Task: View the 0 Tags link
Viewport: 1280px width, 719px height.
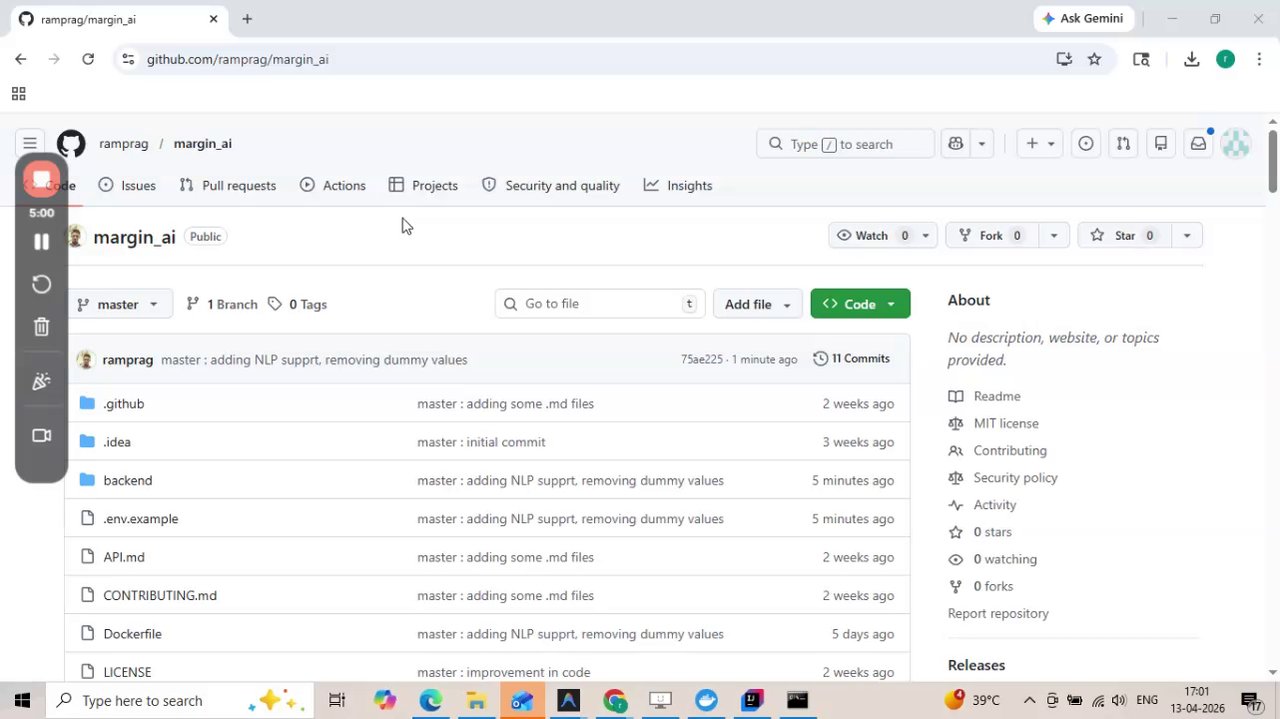Action: (x=298, y=304)
